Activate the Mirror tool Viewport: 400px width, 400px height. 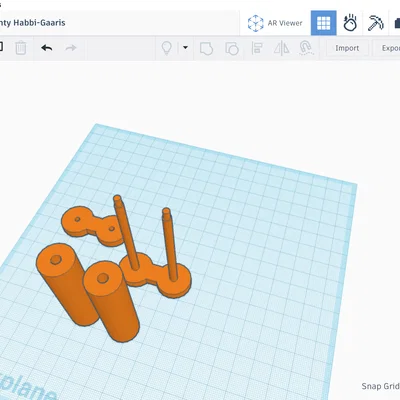coord(282,48)
